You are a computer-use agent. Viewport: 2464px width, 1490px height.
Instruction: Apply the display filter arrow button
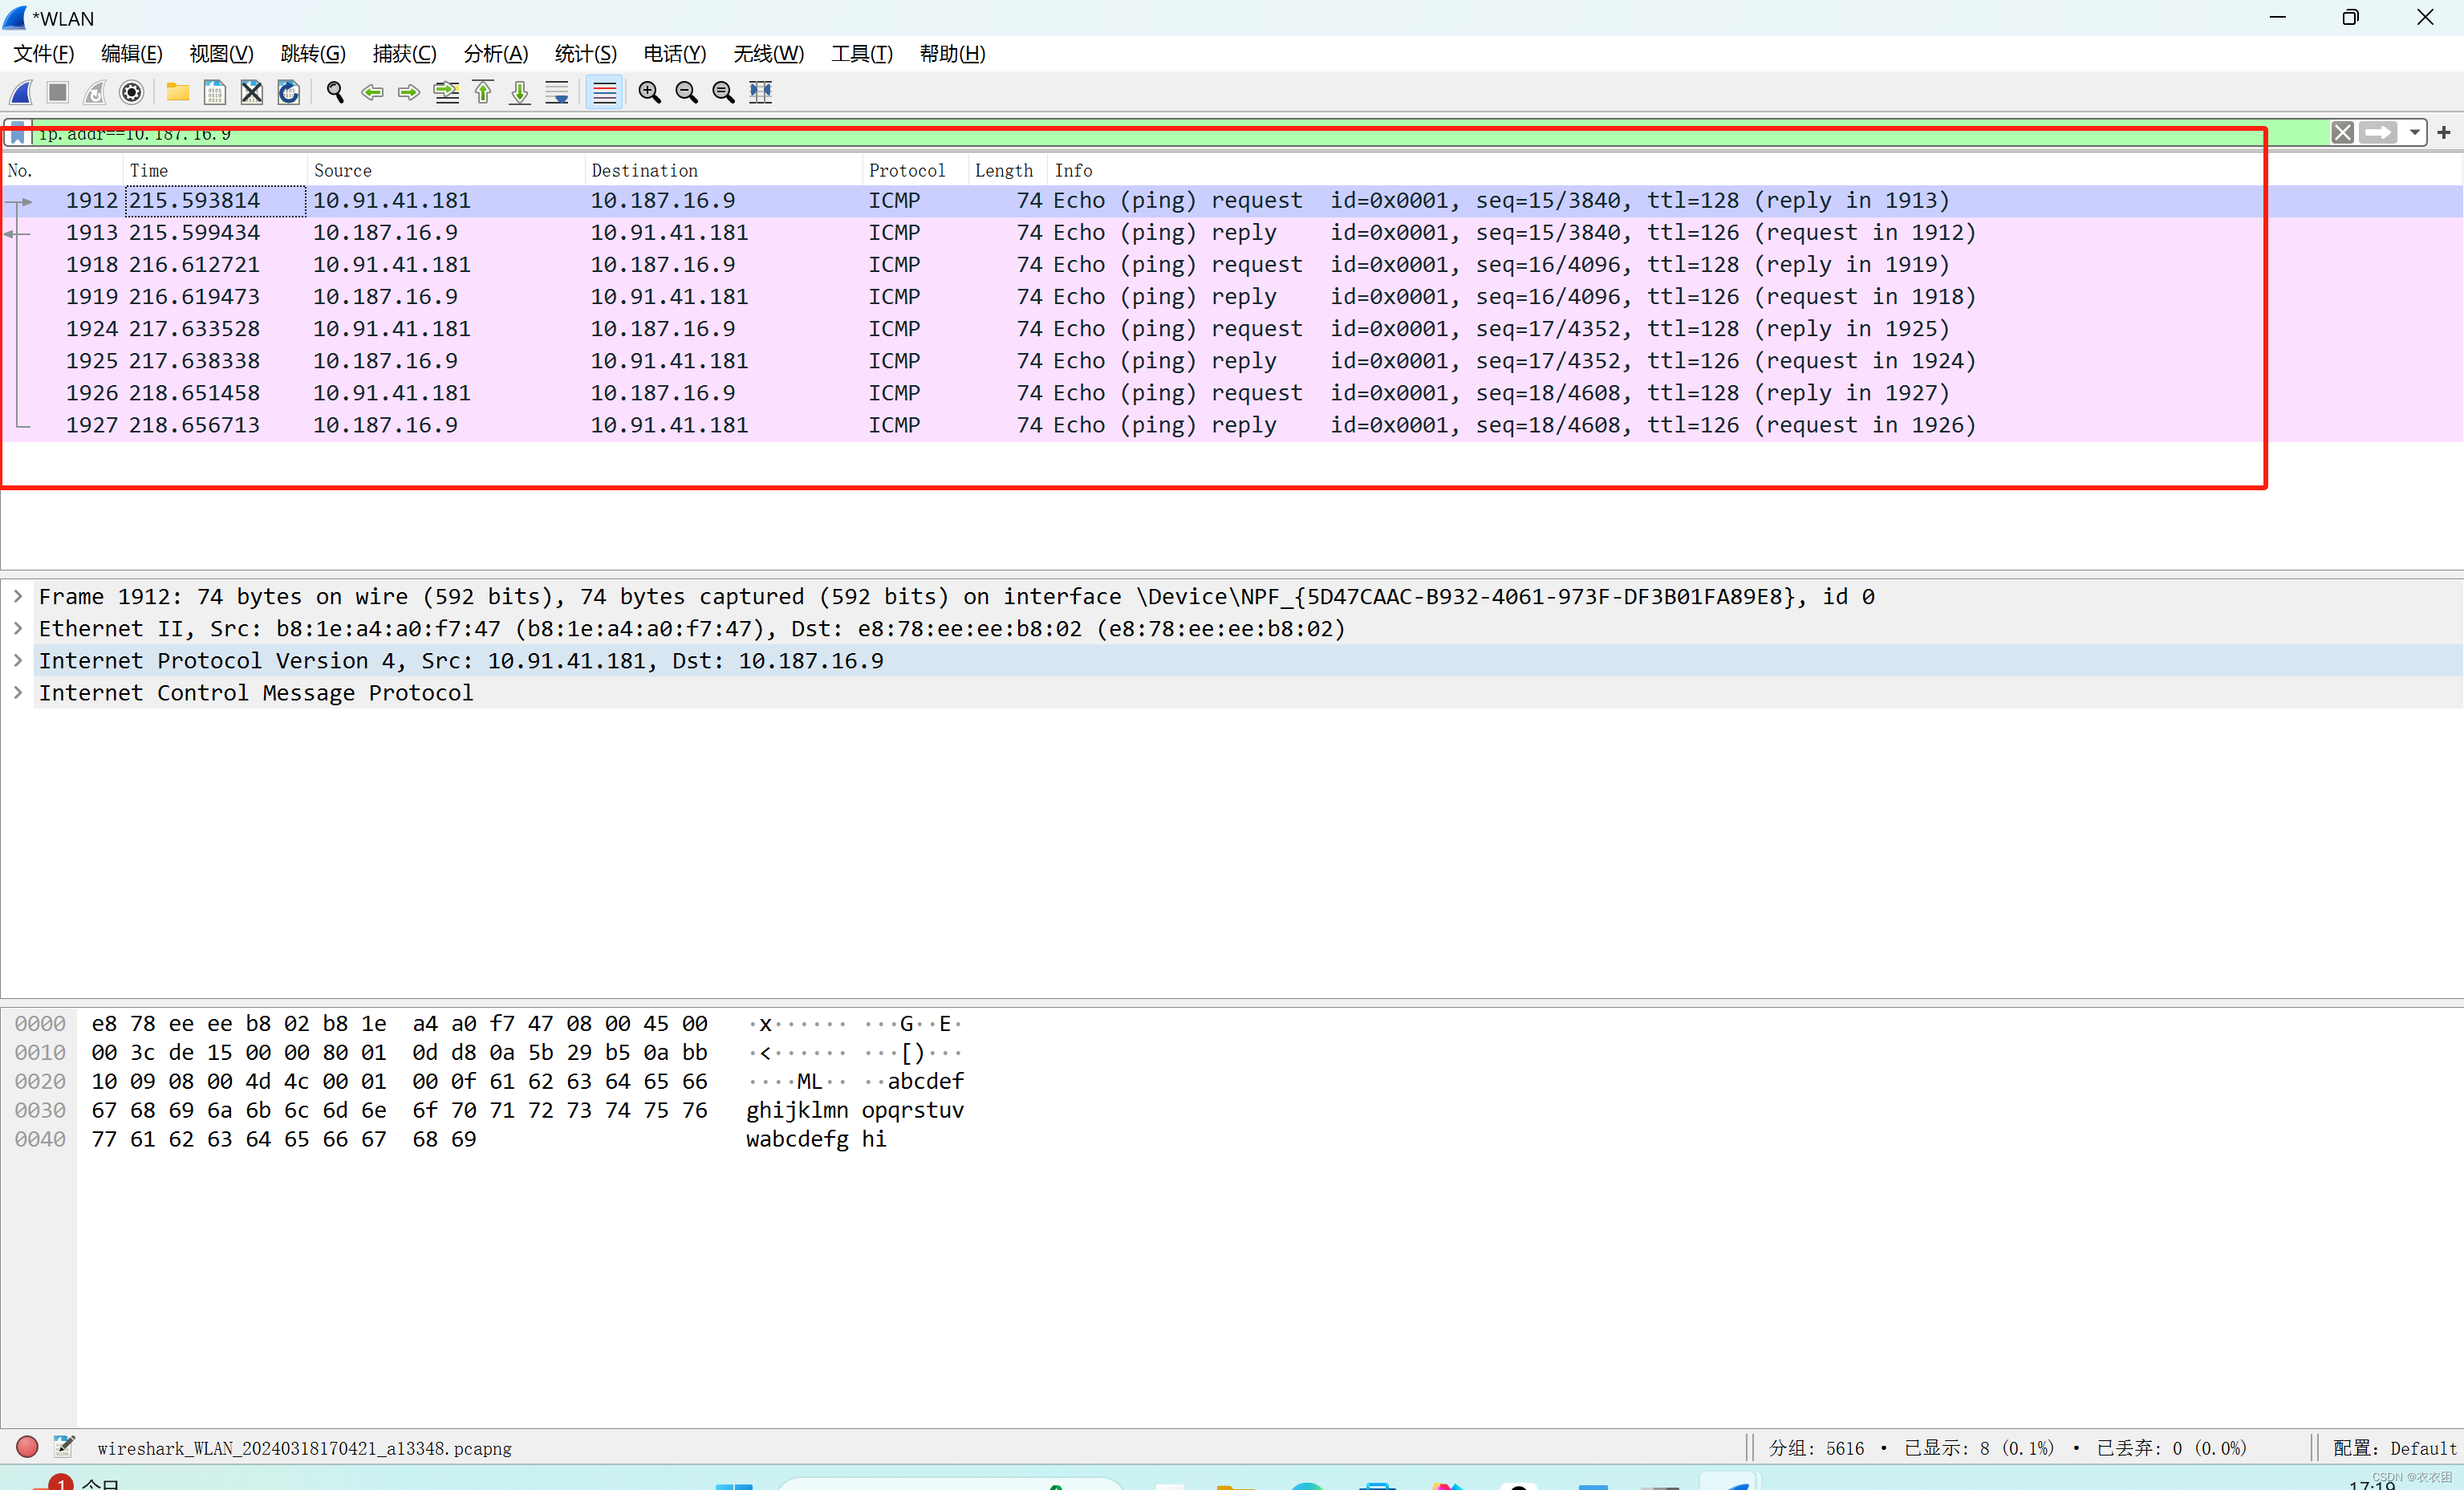click(2378, 132)
